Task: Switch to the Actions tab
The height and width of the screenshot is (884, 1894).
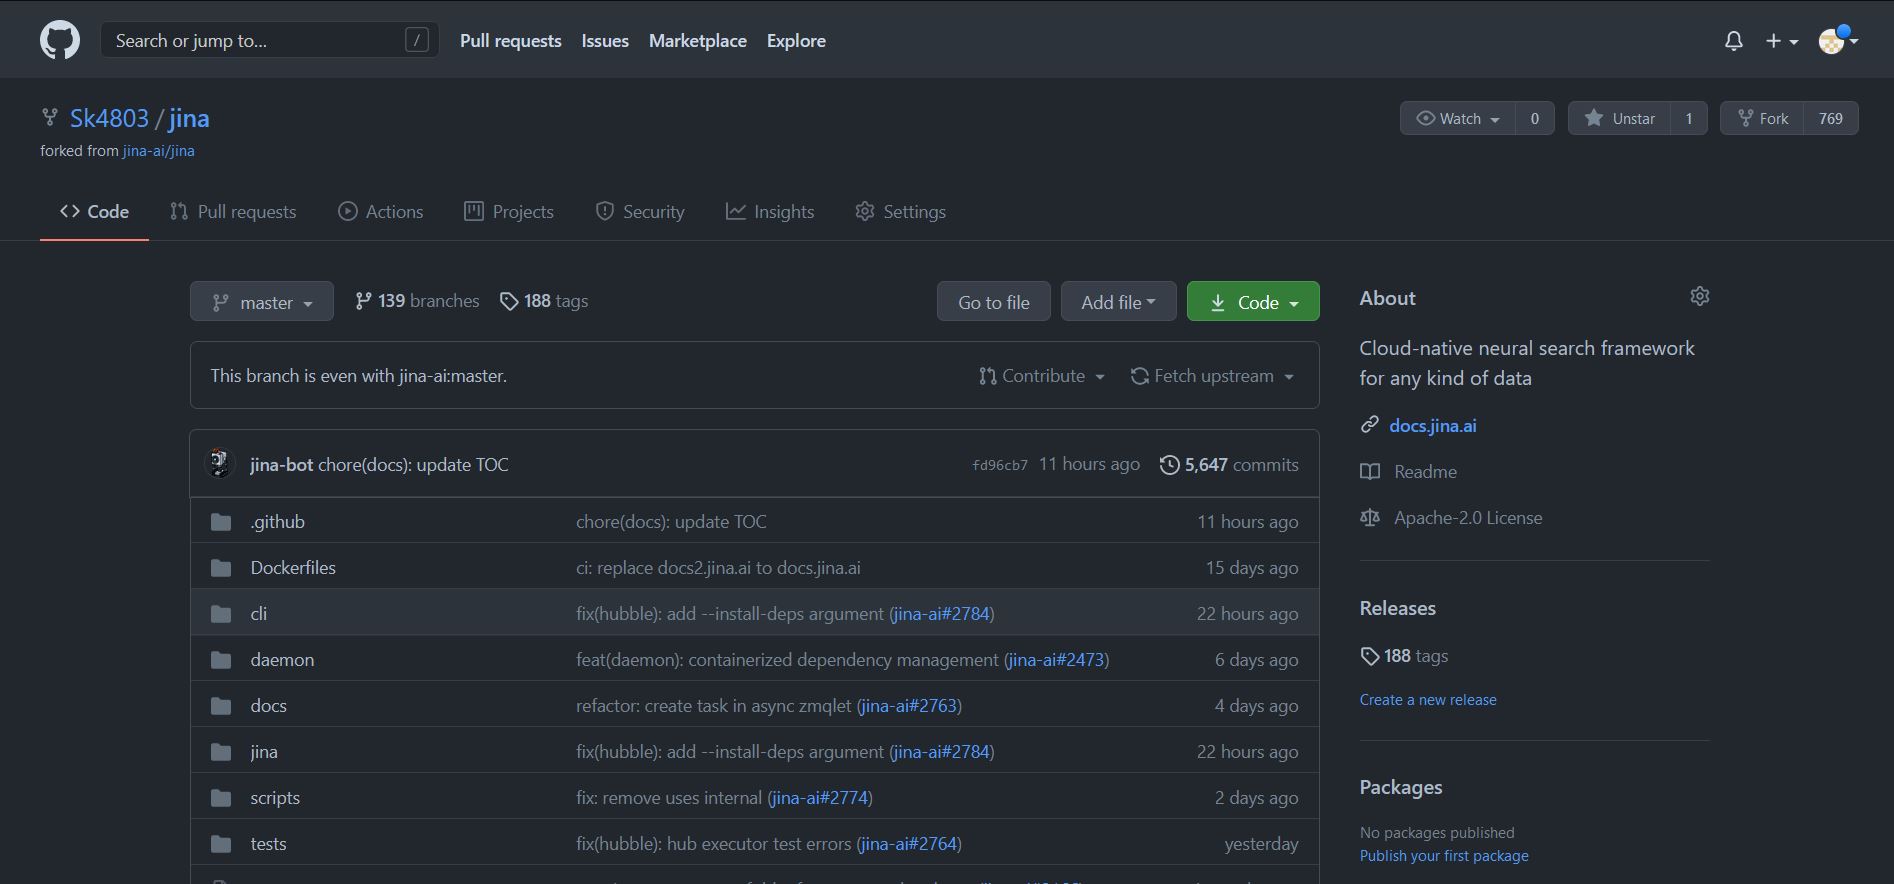Action: 380,212
